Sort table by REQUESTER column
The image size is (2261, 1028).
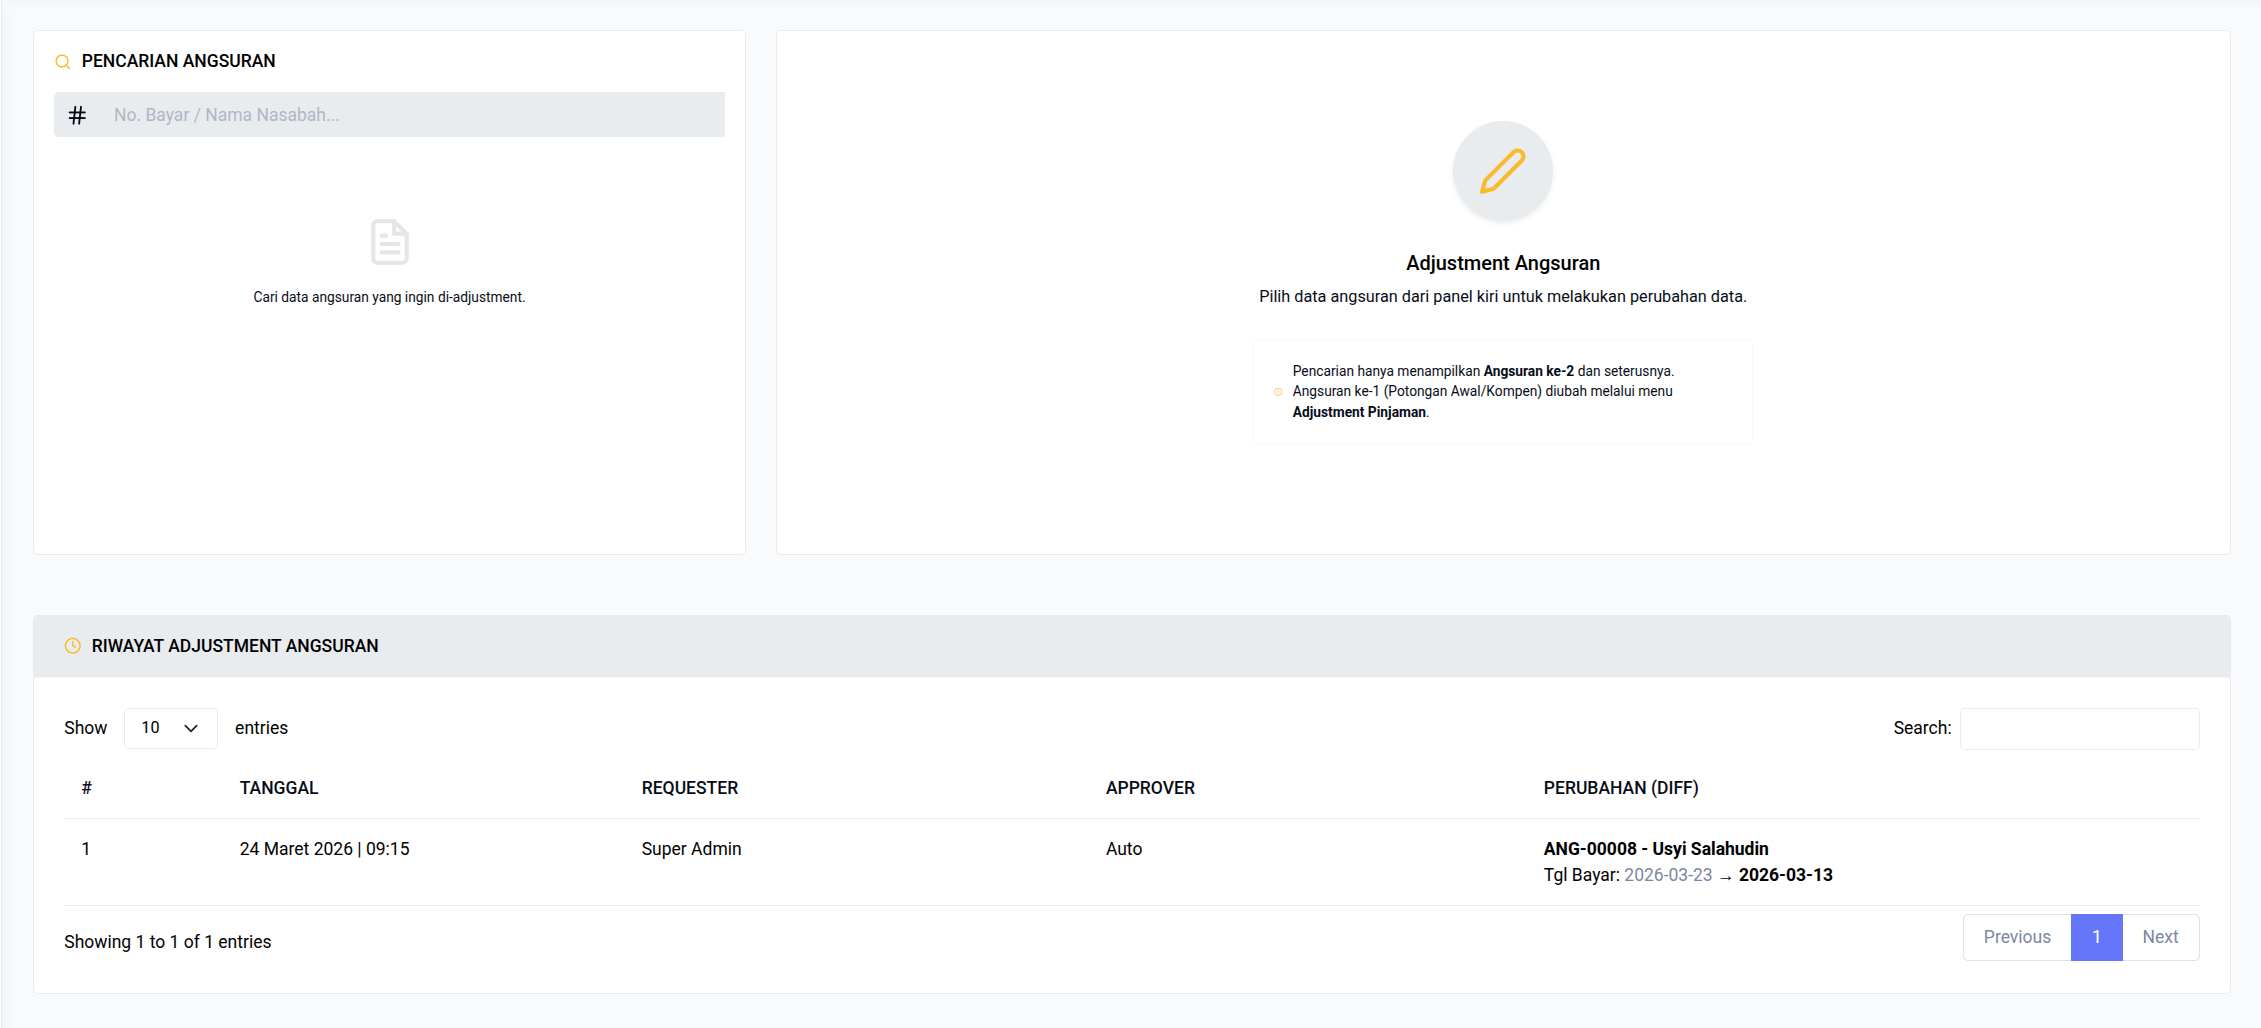tap(690, 788)
